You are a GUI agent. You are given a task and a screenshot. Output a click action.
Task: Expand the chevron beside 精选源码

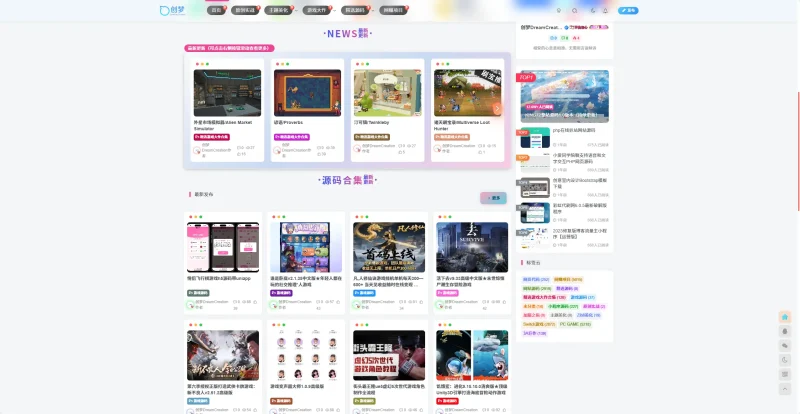(x=373, y=11)
